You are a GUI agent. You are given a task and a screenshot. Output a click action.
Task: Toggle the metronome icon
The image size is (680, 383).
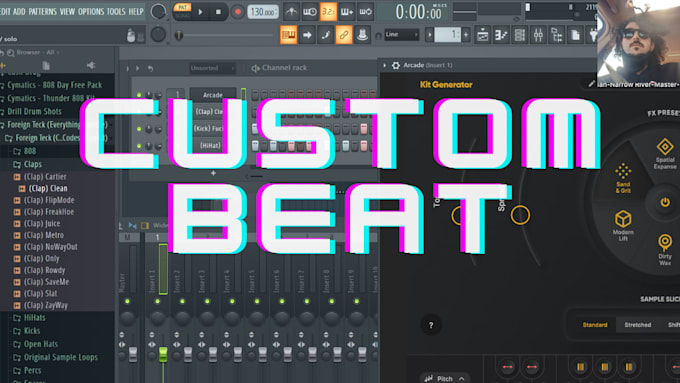click(x=291, y=12)
